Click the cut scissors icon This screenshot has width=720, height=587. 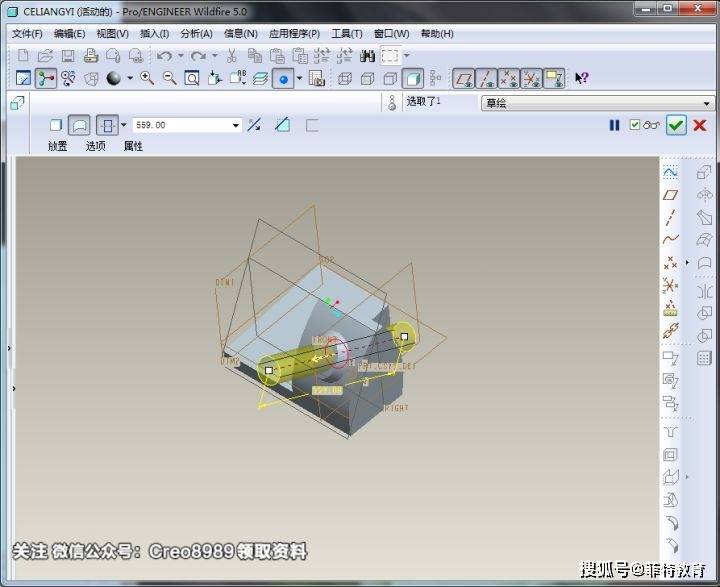click(x=231, y=56)
